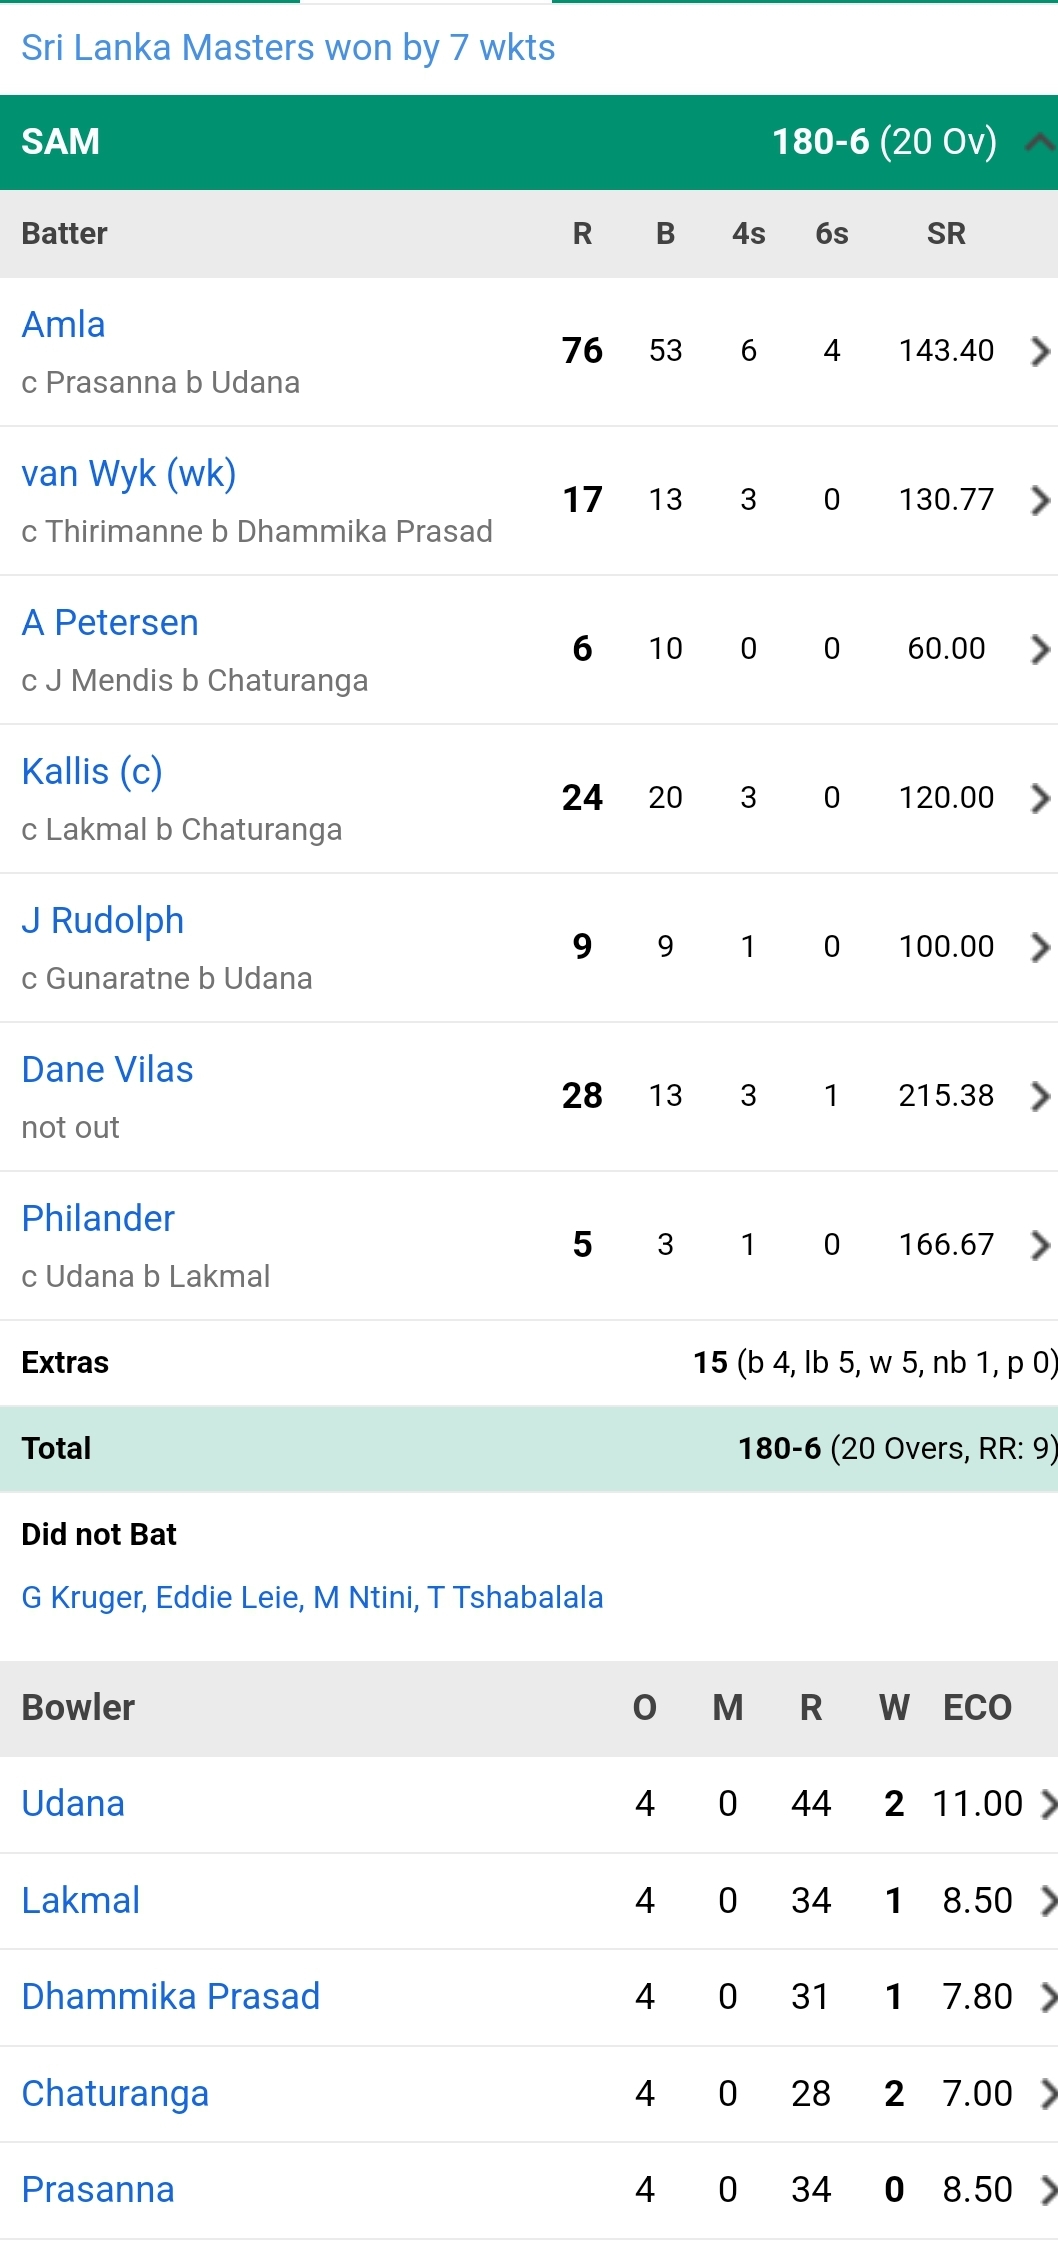Open Kallis (c) player profile
Image resolution: width=1058 pixels, height=2248 pixels.
click(x=92, y=772)
